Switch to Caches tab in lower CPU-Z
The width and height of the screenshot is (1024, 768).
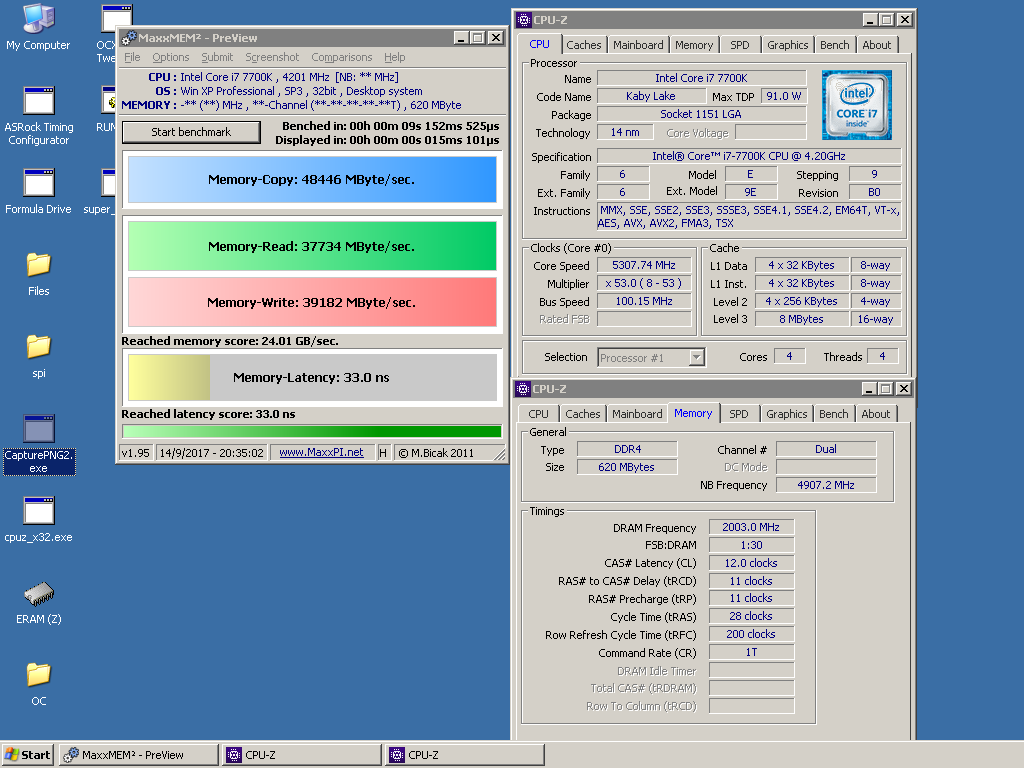coord(583,414)
